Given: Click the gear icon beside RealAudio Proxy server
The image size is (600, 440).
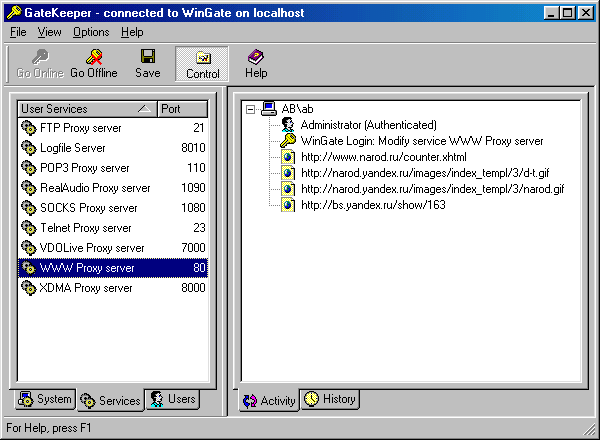Looking at the screenshot, I should tap(29, 188).
